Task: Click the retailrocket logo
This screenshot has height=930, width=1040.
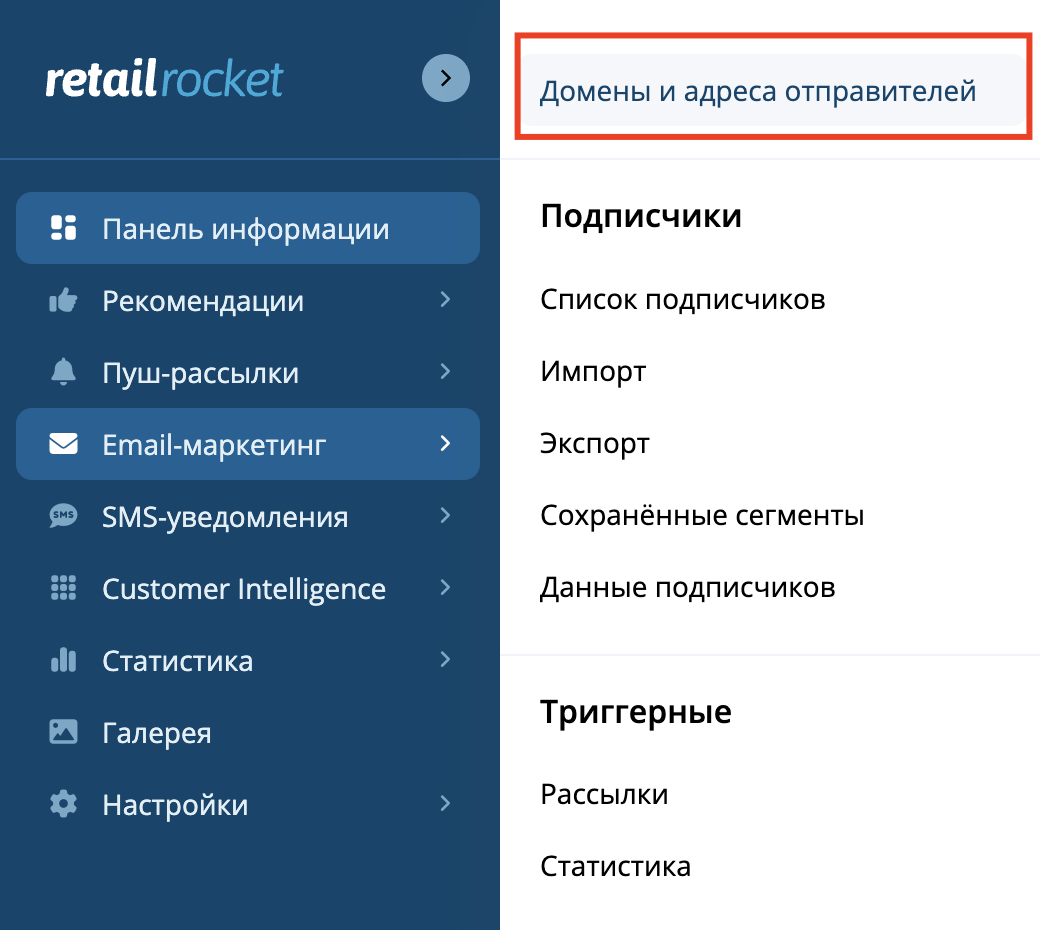Action: pos(164,79)
